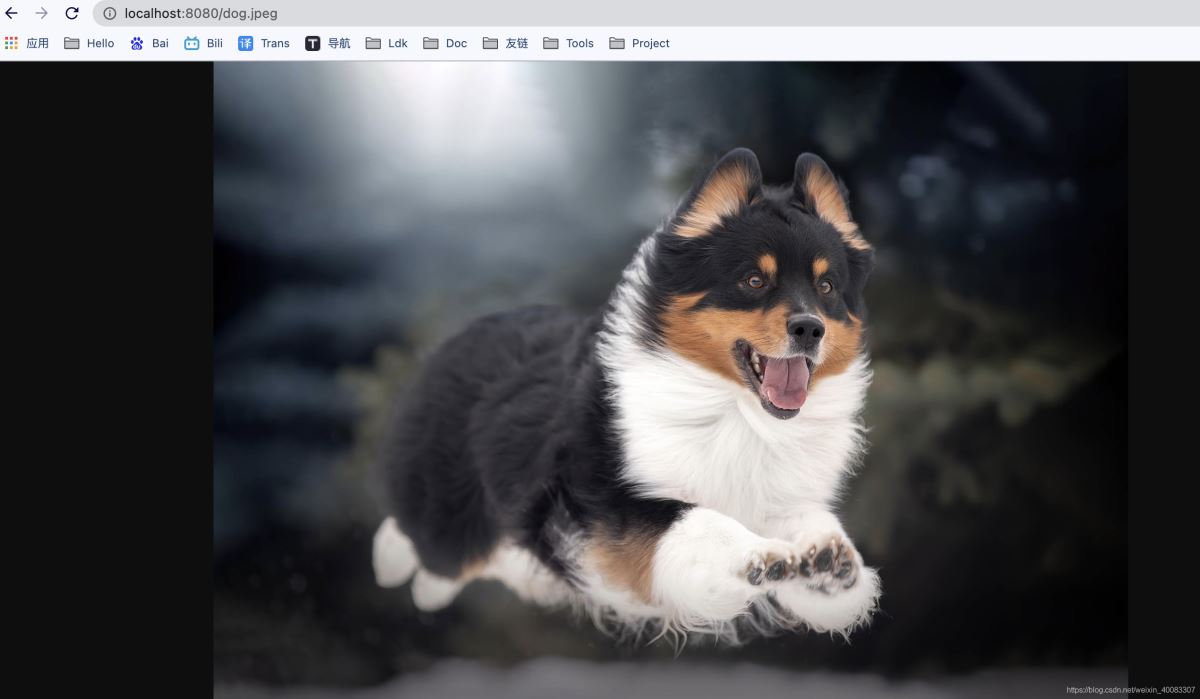Reload the dog.jpeg page
The width and height of the screenshot is (1200, 699).
[72, 13]
